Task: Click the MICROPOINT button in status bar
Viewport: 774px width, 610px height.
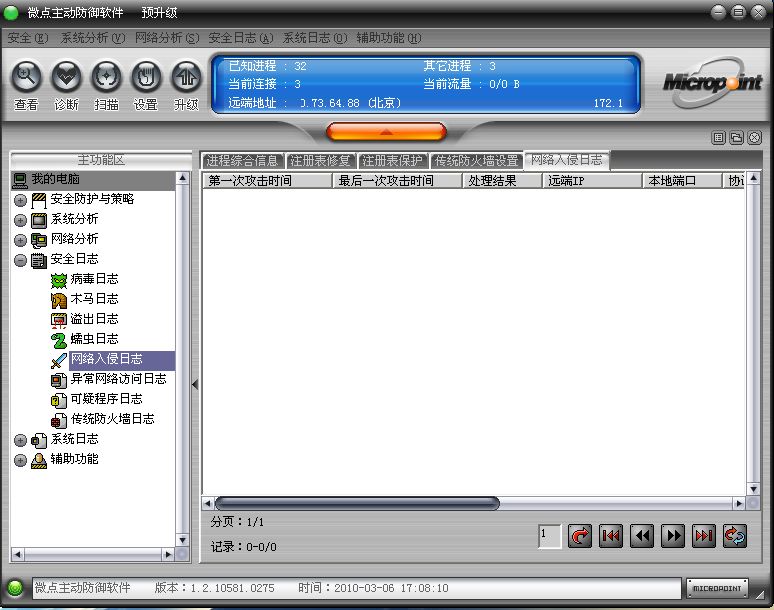Action: [x=717, y=588]
